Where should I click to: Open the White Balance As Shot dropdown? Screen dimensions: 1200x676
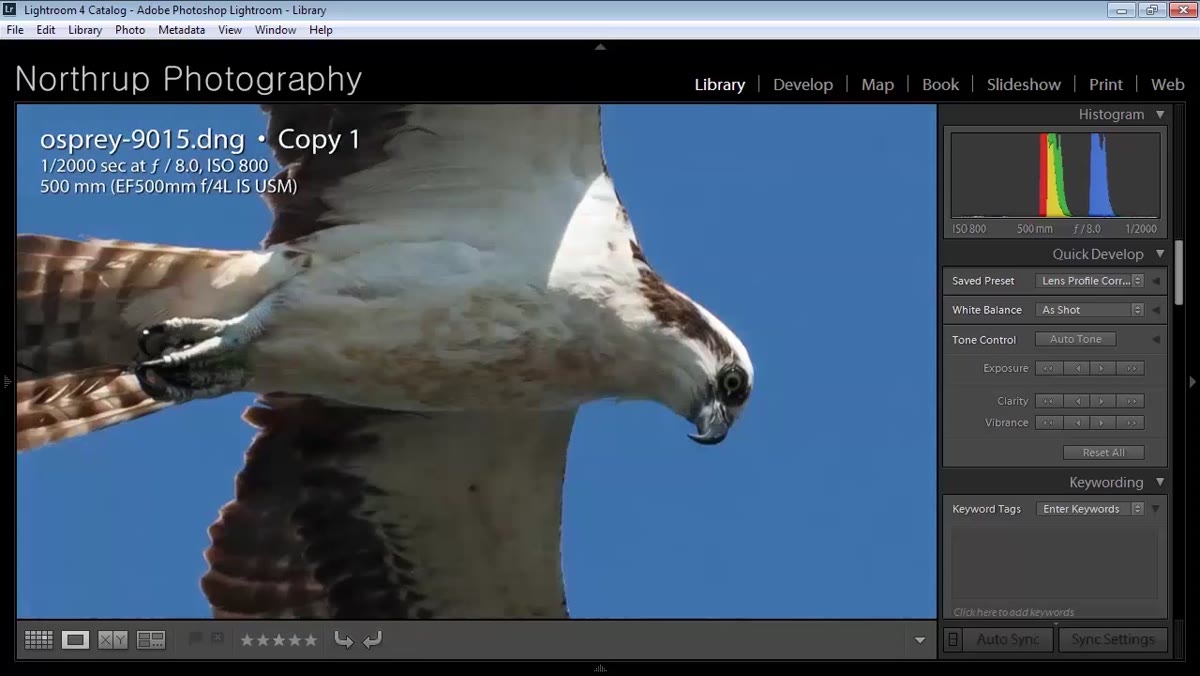pyautogui.click(x=1090, y=310)
